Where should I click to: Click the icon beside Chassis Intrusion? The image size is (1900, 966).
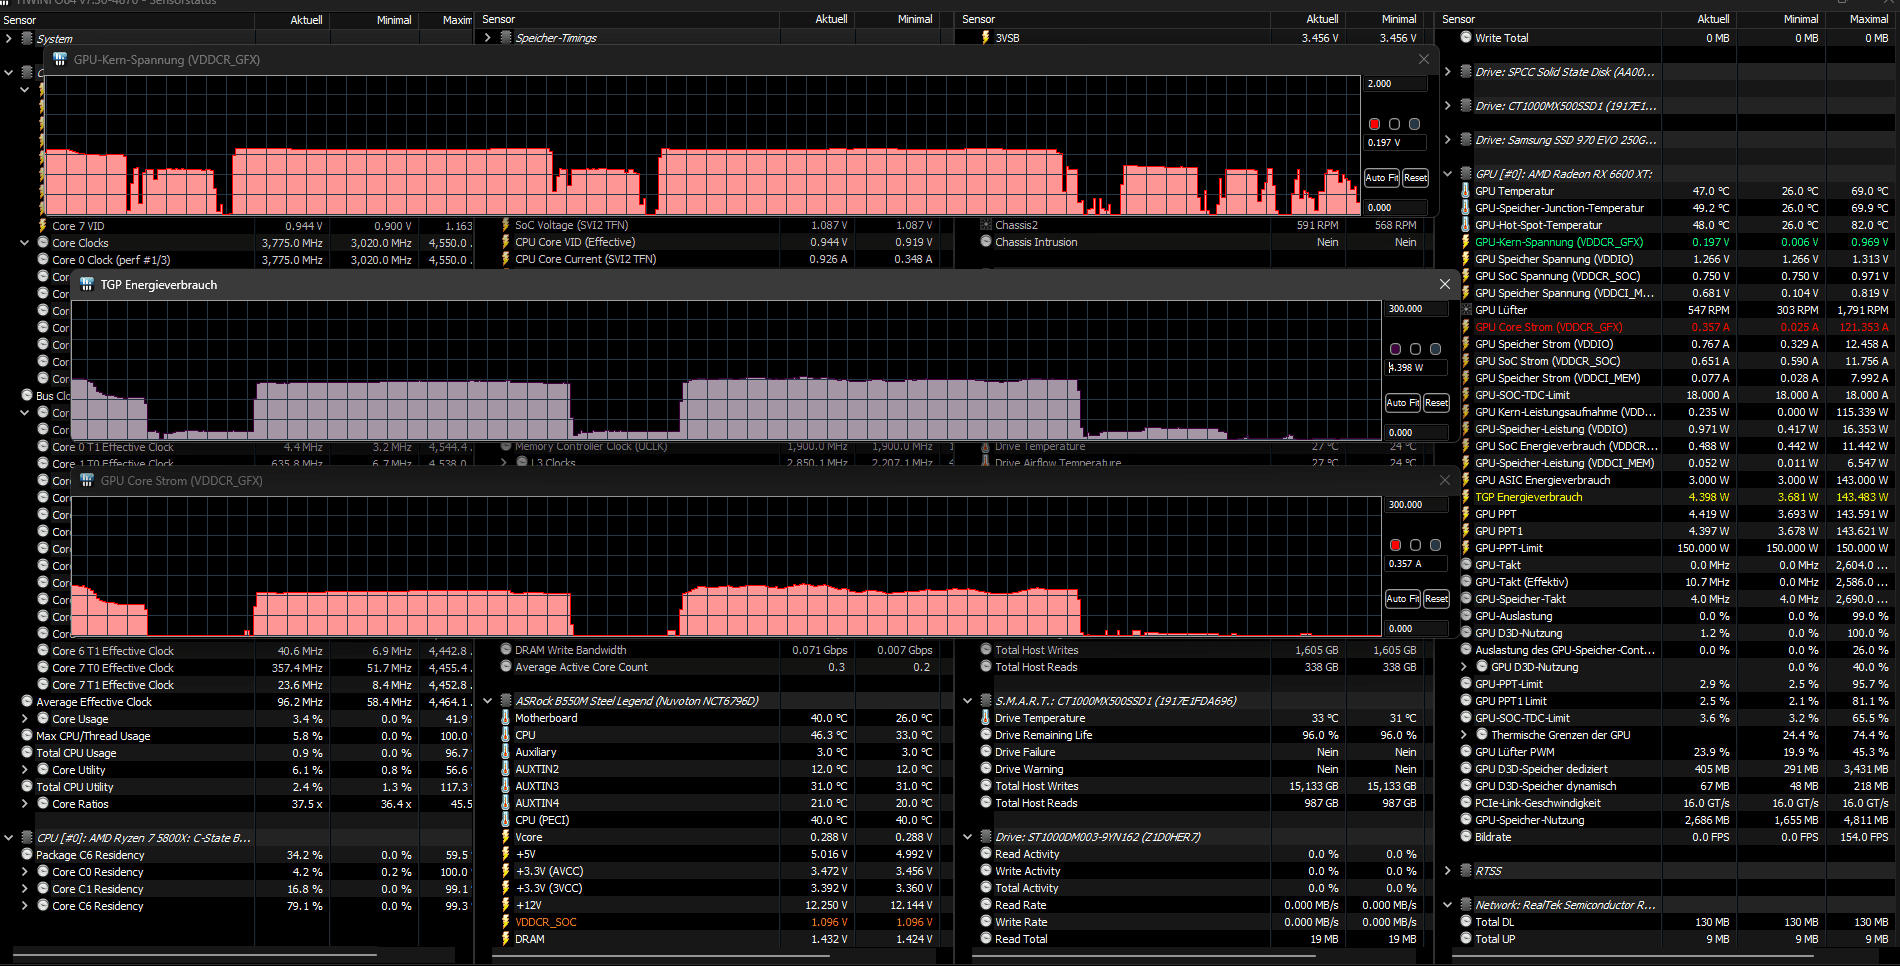click(x=986, y=242)
